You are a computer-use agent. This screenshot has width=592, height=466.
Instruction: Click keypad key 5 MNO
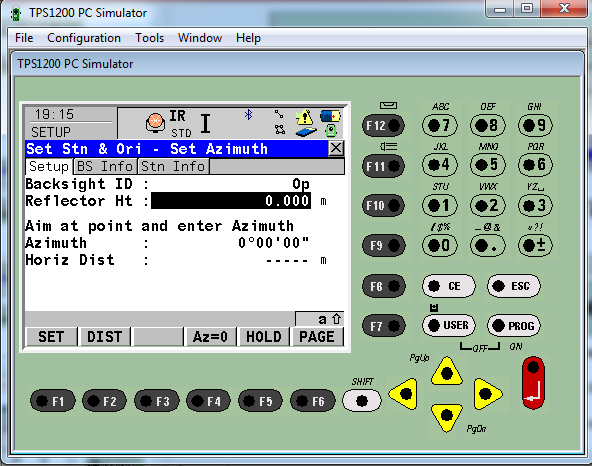click(487, 165)
